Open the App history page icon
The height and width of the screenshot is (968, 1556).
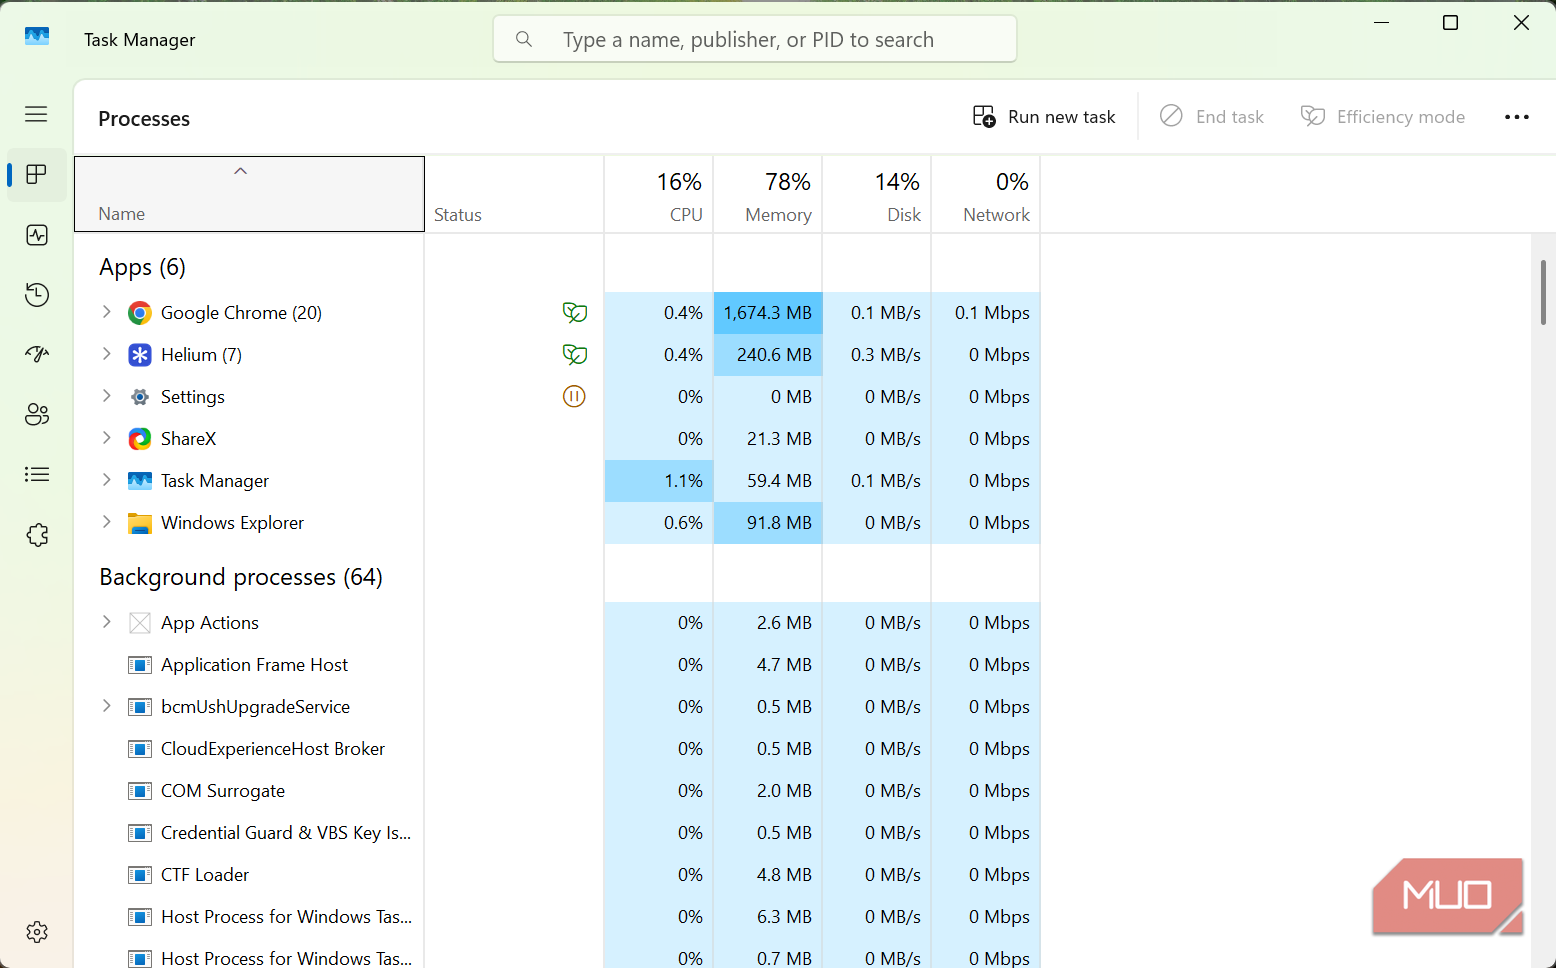tap(37, 295)
